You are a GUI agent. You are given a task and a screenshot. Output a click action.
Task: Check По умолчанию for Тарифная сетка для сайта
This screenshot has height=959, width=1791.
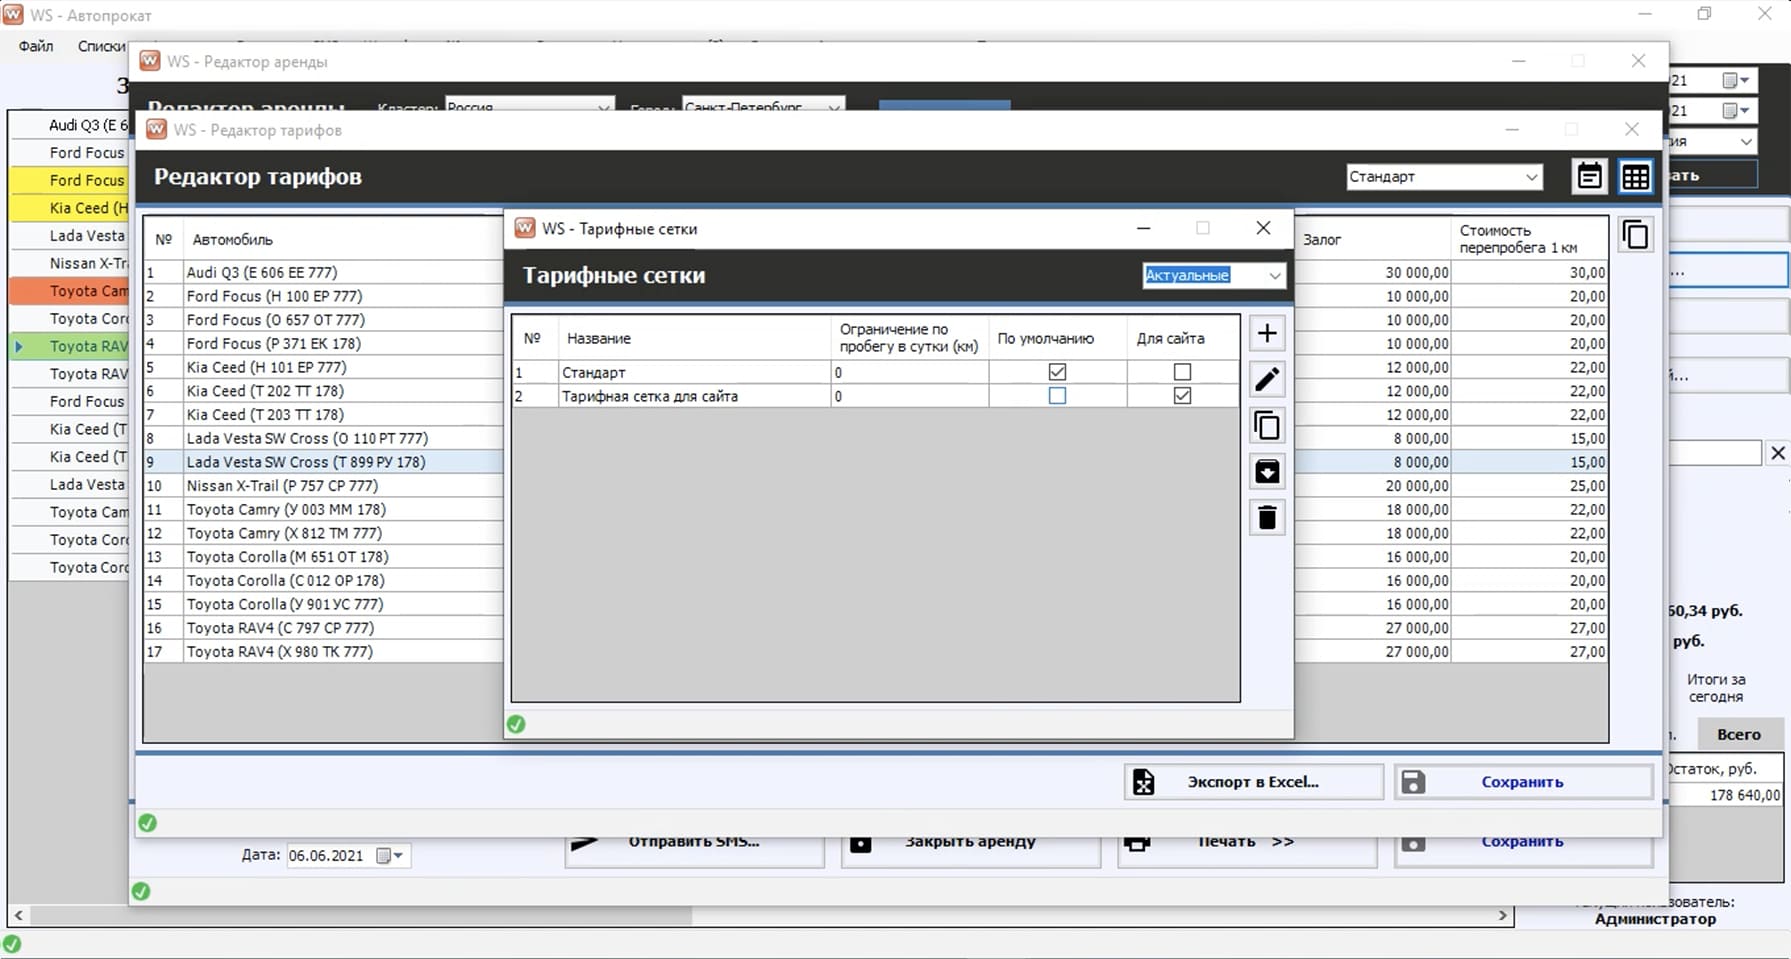(x=1057, y=396)
